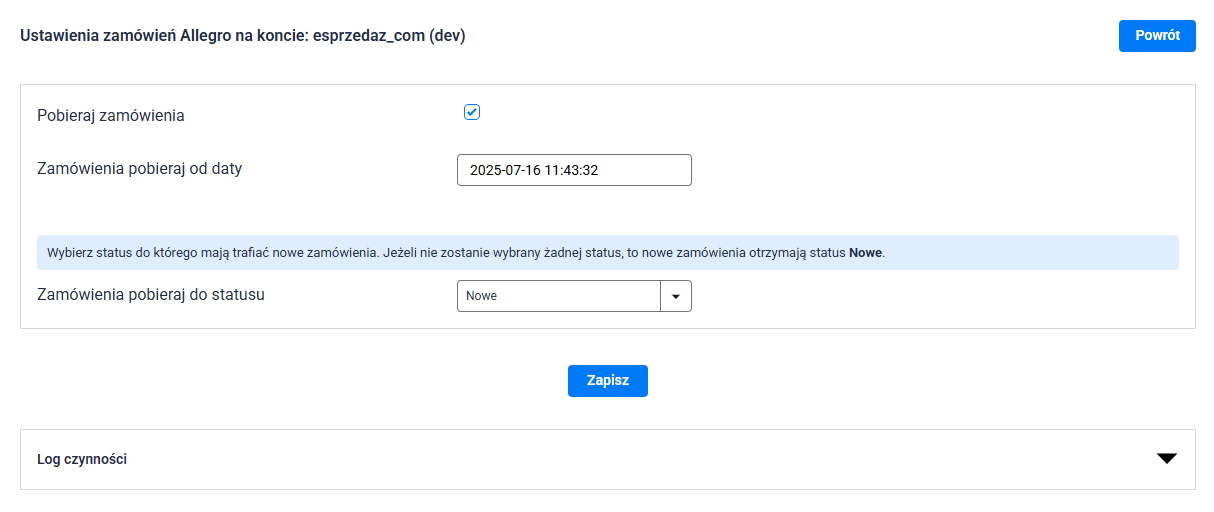Click the 'Zamówienia pobieraj od daty' label
Screen dimensions: 1214x512
pyautogui.click(x=139, y=168)
